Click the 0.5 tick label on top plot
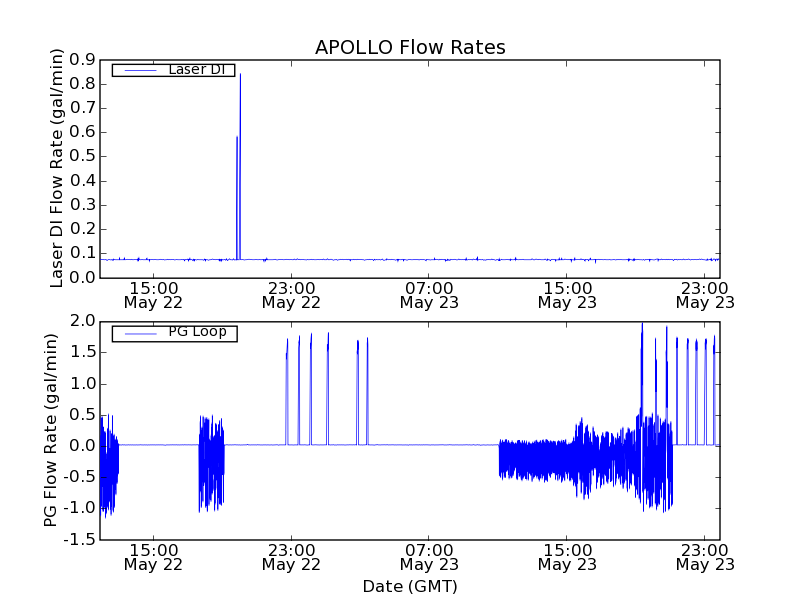800x600 pixels. (83, 157)
